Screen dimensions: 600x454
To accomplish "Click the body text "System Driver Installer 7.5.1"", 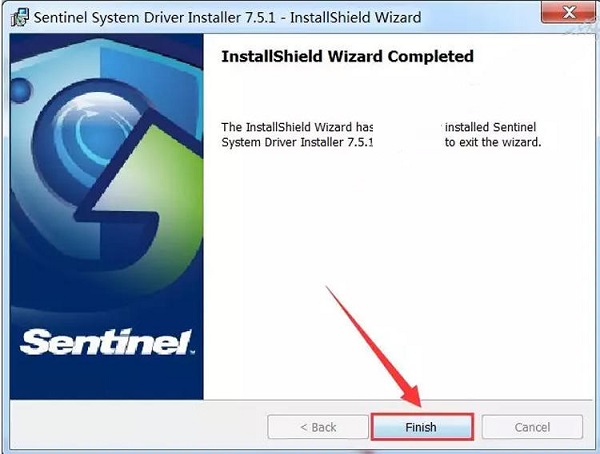I will point(297,142).
